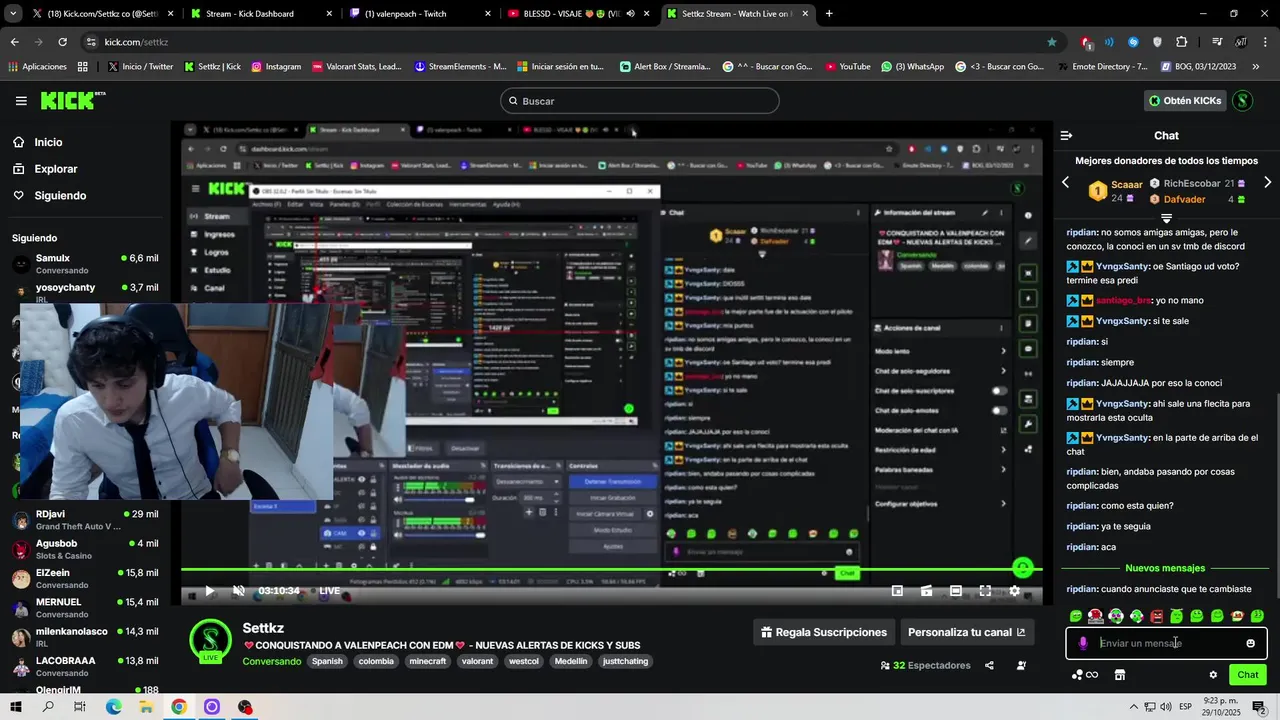The image size is (1280, 720).
Task: Click the Obtén KICKs button
Action: pos(1185,101)
